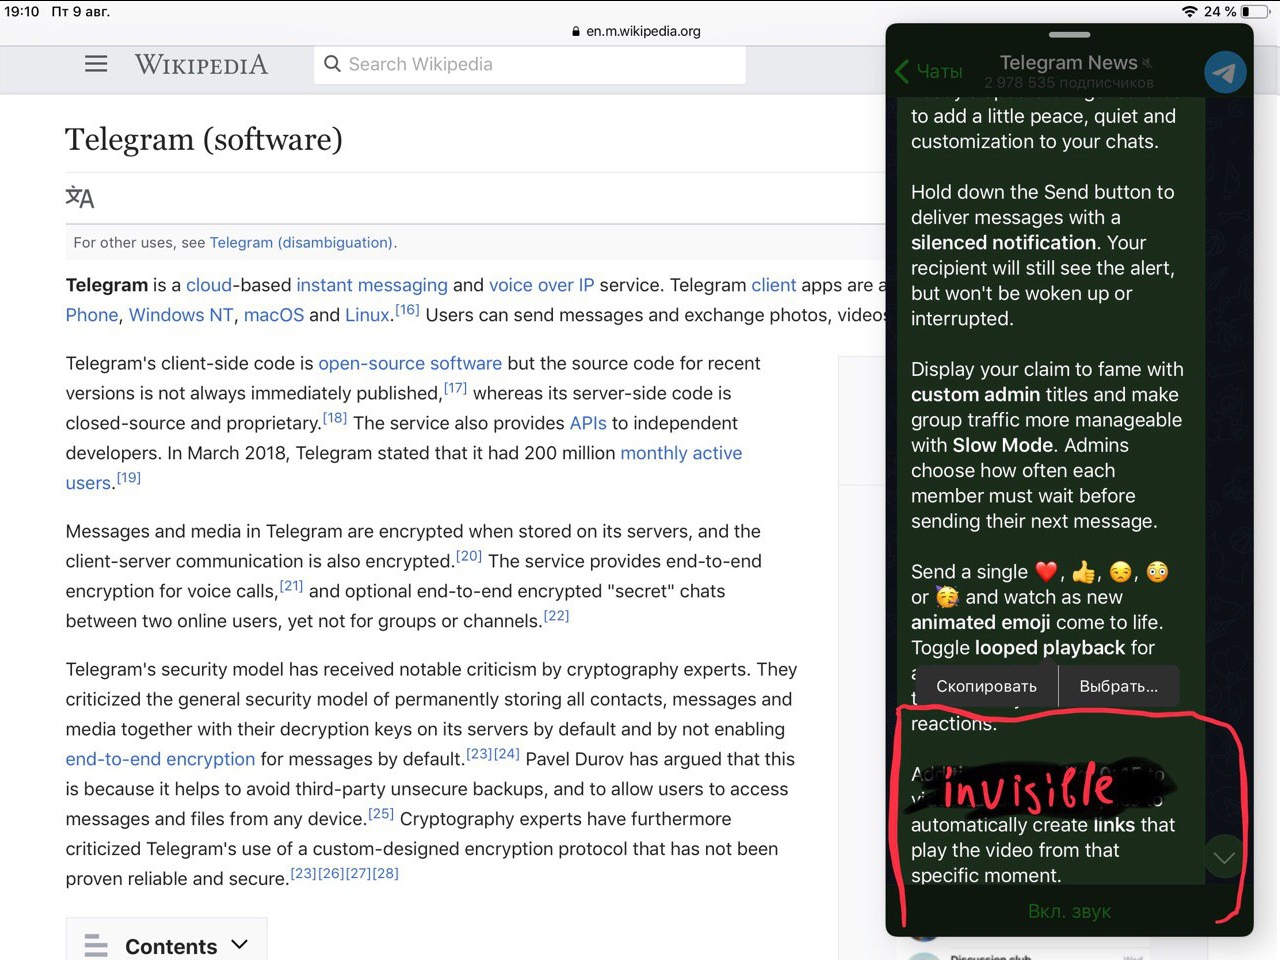The height and width of the screenshot is (960, 1280).
Task: Tap the Telegram News channel header
Action: [1070, 62]
